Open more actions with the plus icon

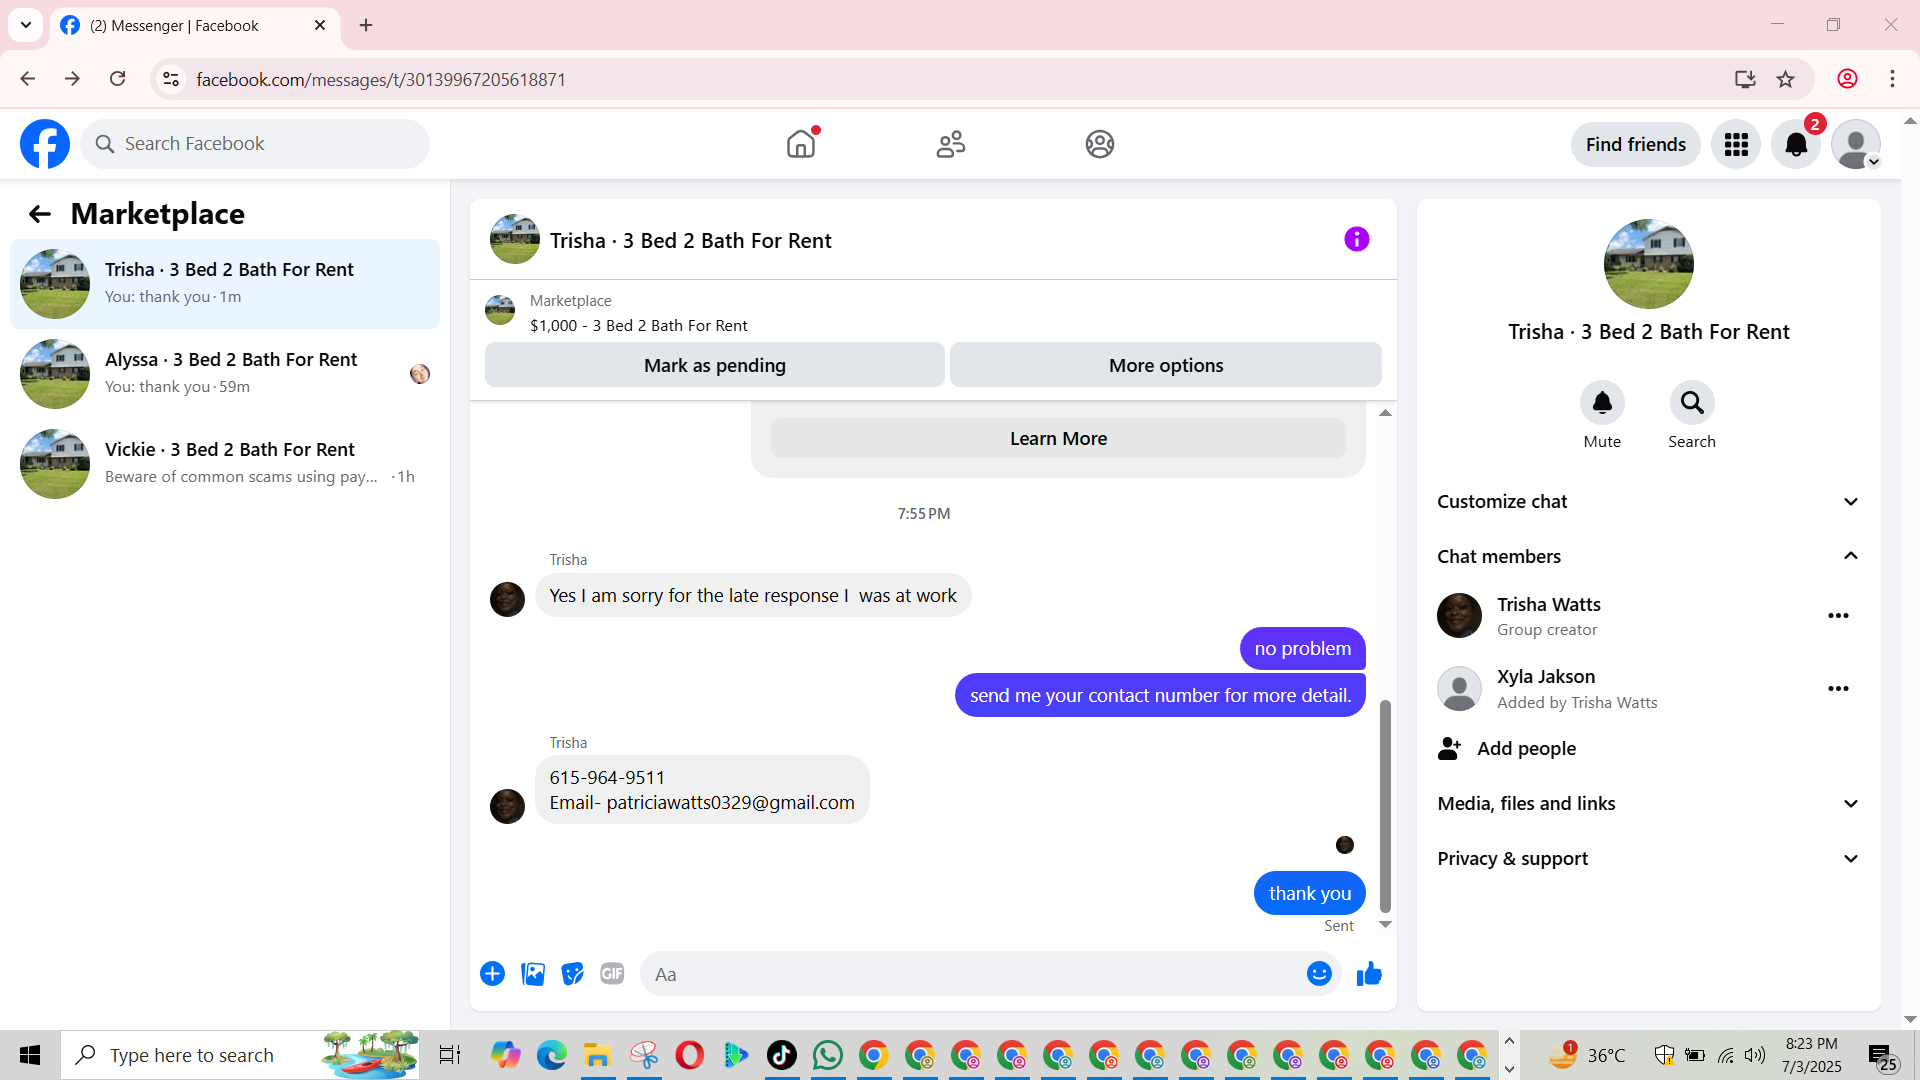click(492, 974)
